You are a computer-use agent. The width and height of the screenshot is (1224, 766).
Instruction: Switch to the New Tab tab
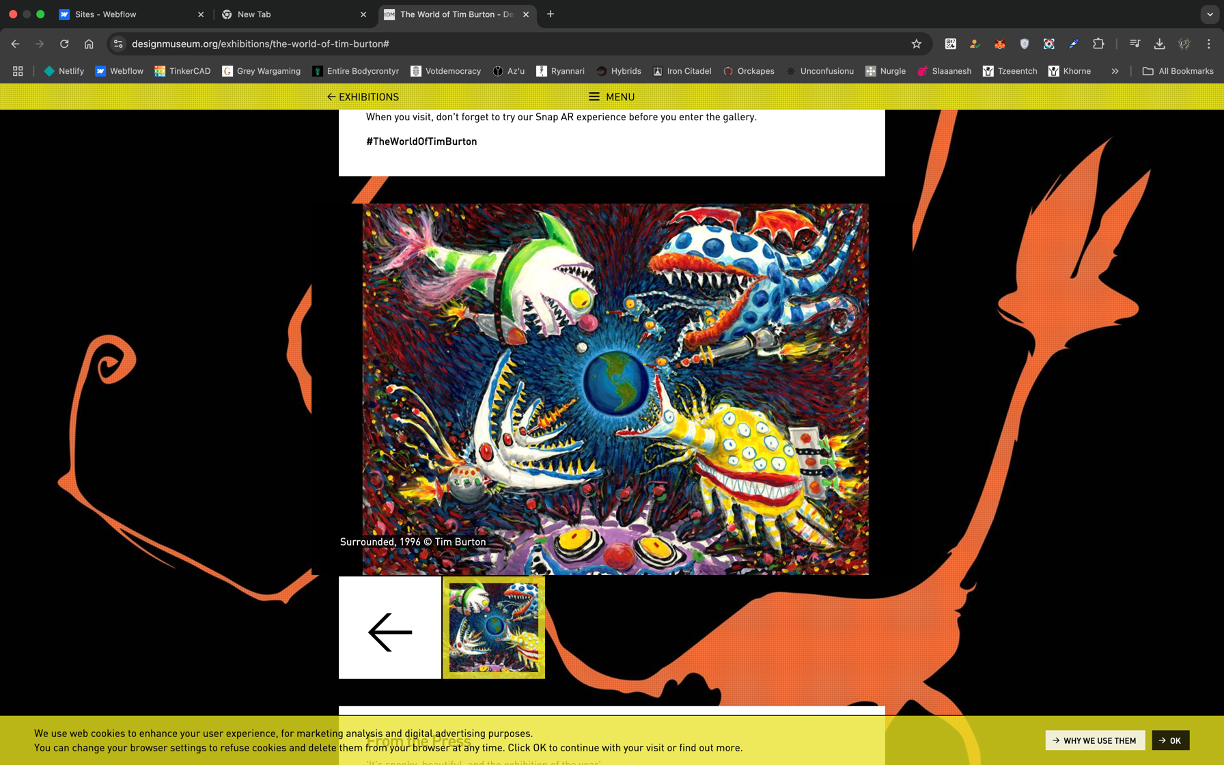[x=293, y=15]
